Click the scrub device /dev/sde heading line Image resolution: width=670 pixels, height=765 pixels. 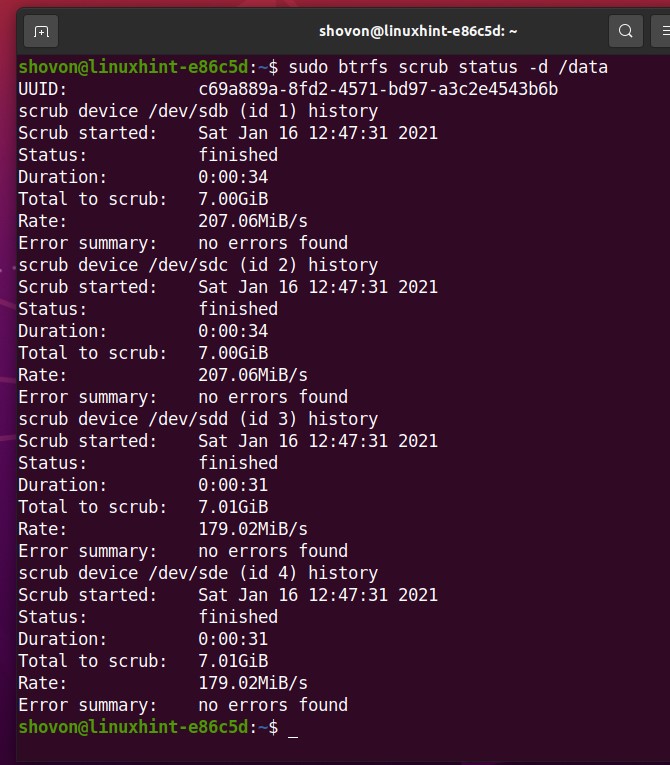click(x=198, y=573)
